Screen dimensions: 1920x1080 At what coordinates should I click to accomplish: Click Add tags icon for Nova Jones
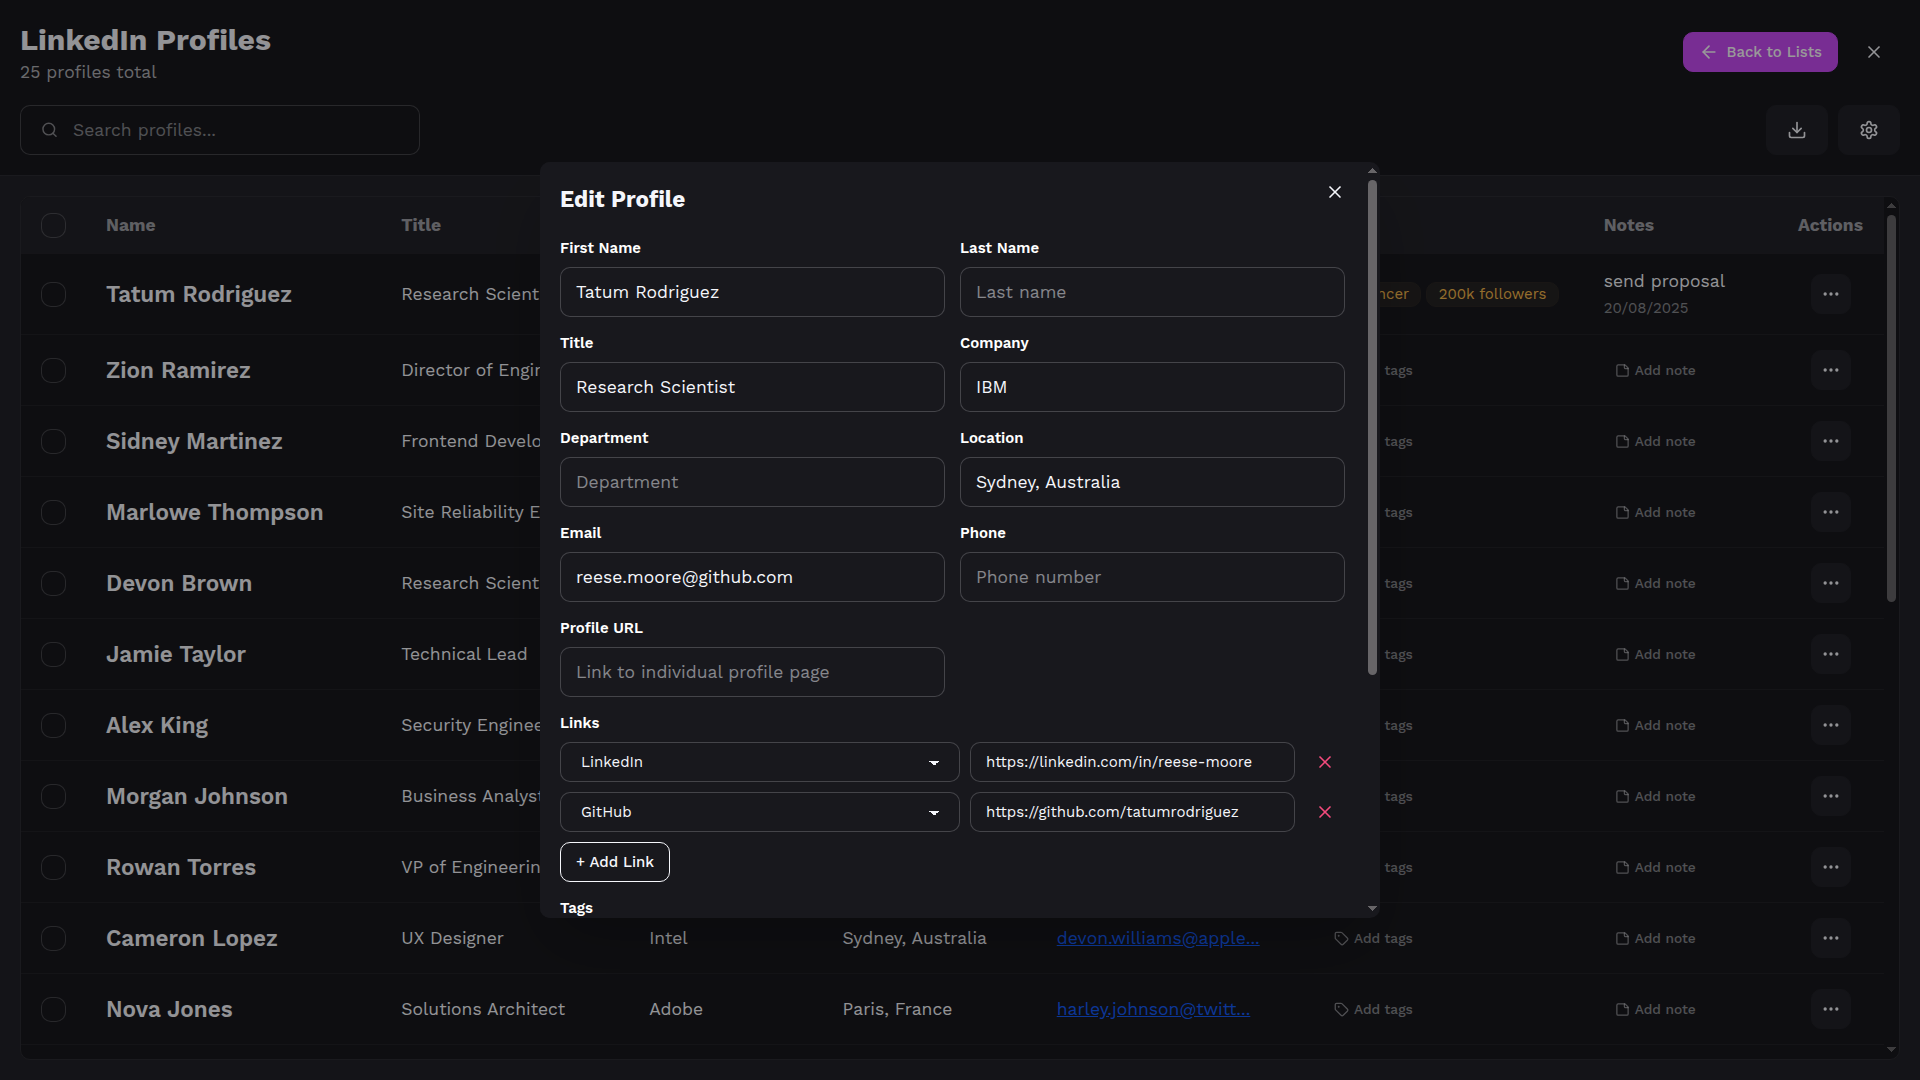click(1341, 1009)
